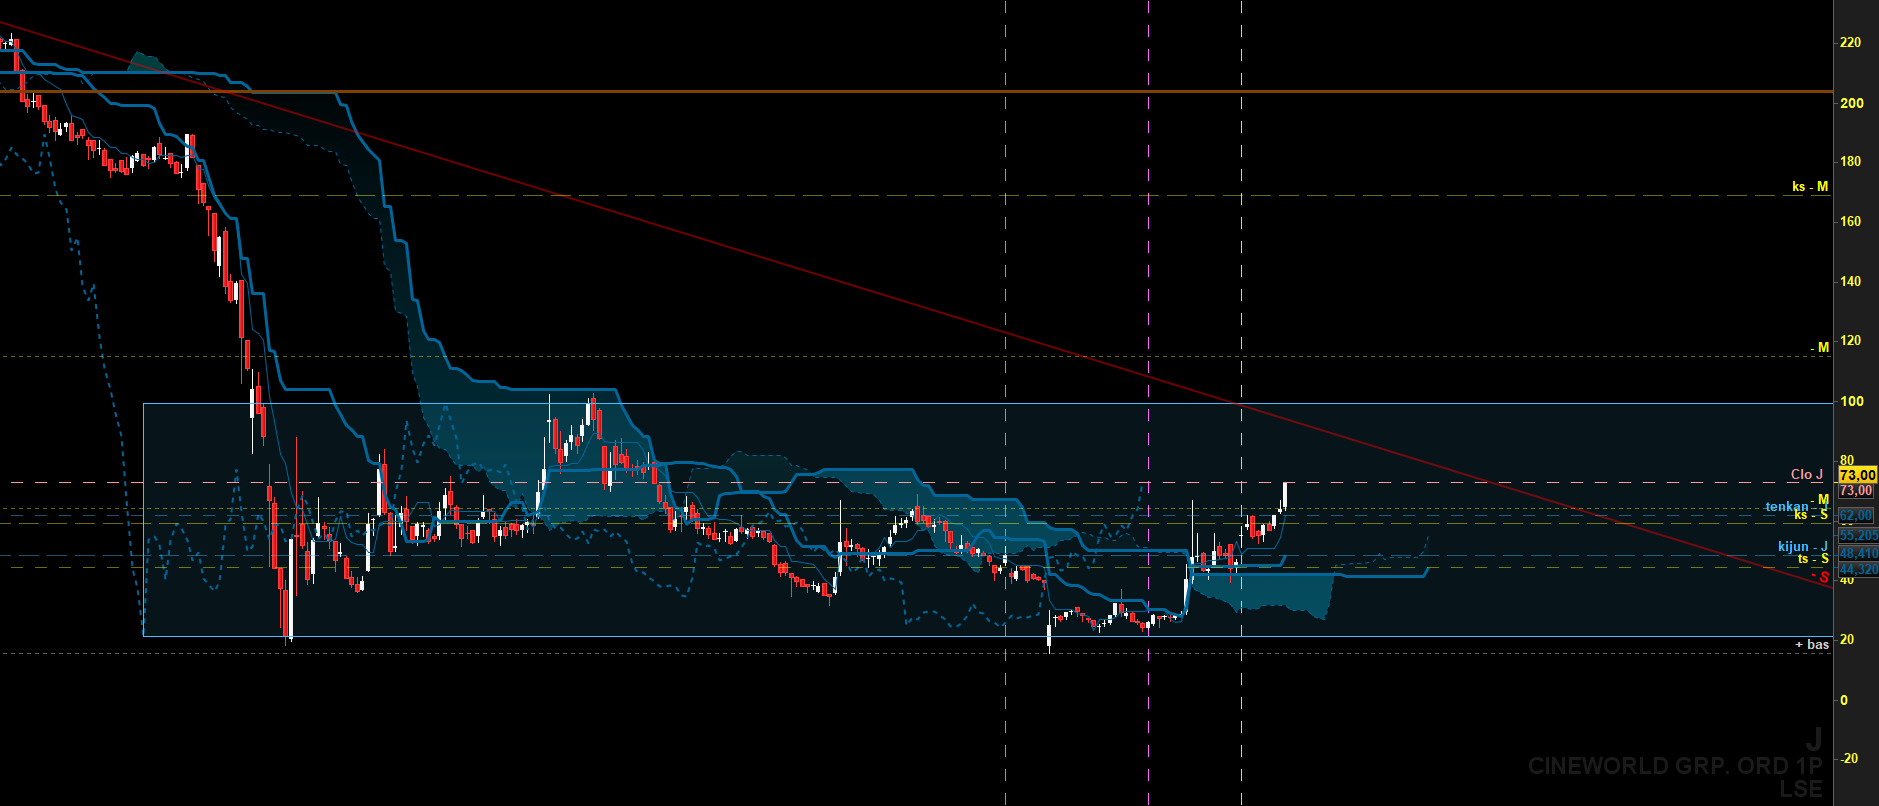Click the LSE exchange watermark text
Image resolution: width=1879 pixels, height=806 pixels.
coord(1801,788)
